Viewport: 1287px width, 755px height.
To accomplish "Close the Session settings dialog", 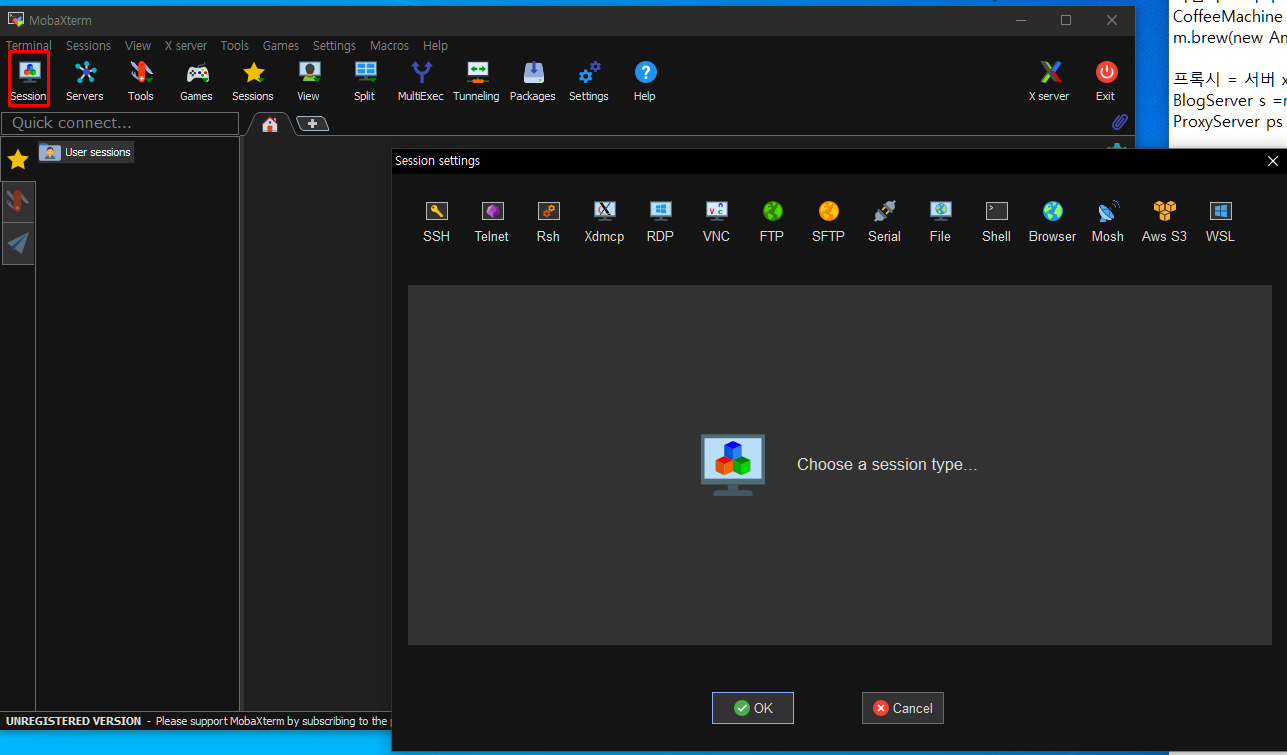I will (1272, 161).
